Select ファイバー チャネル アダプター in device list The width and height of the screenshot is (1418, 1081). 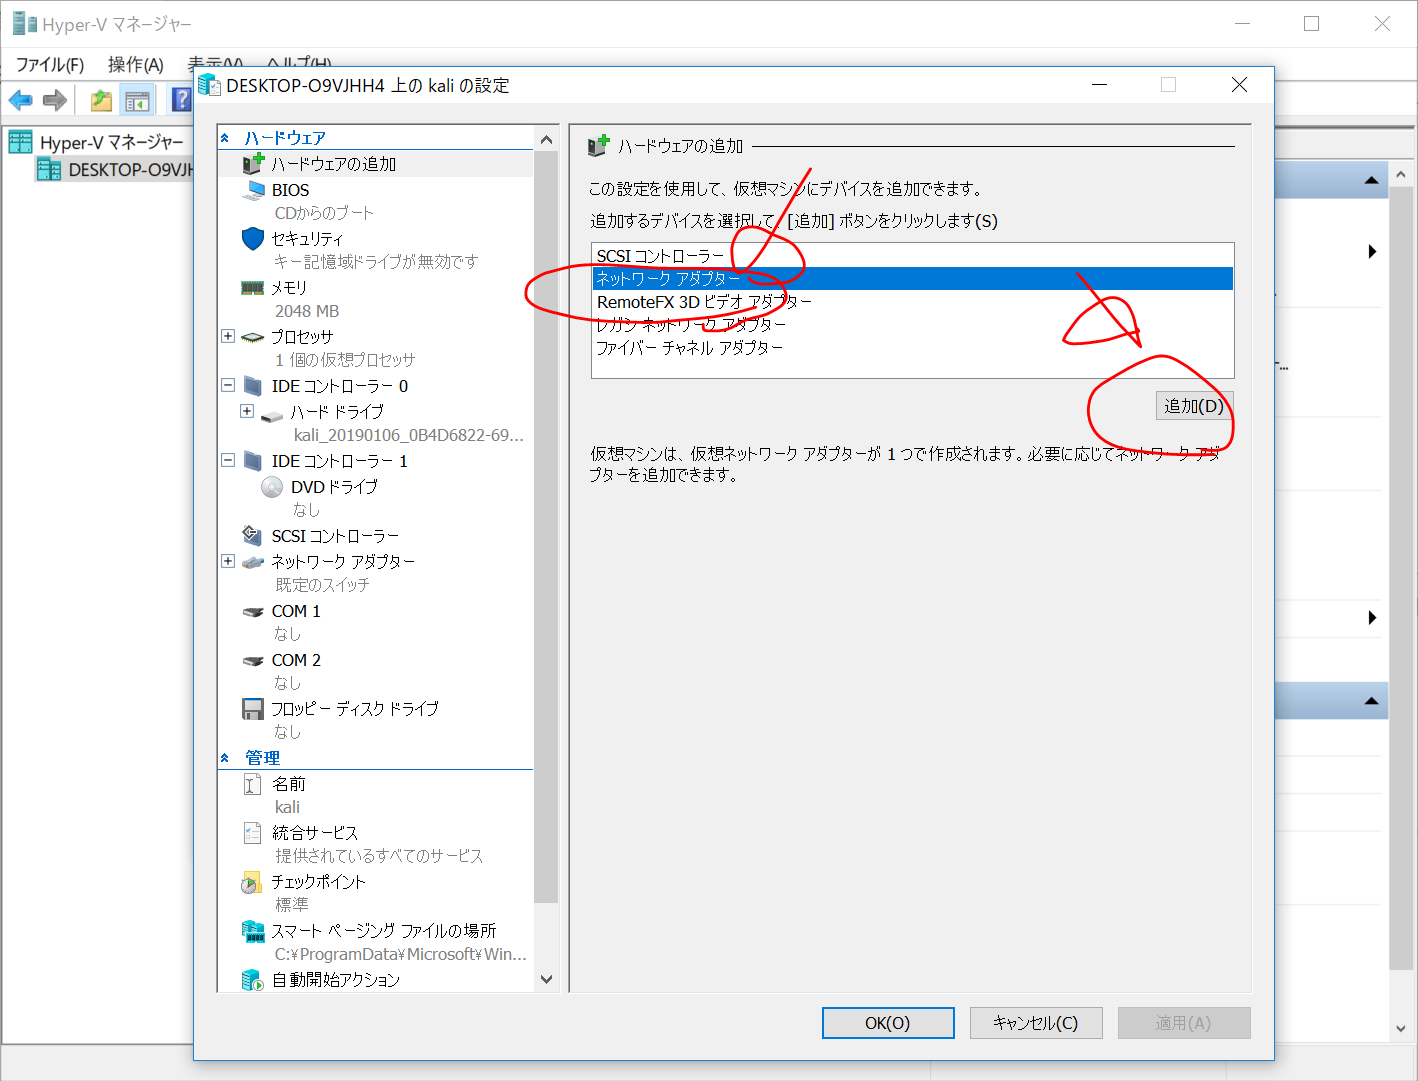coord(690,348)
